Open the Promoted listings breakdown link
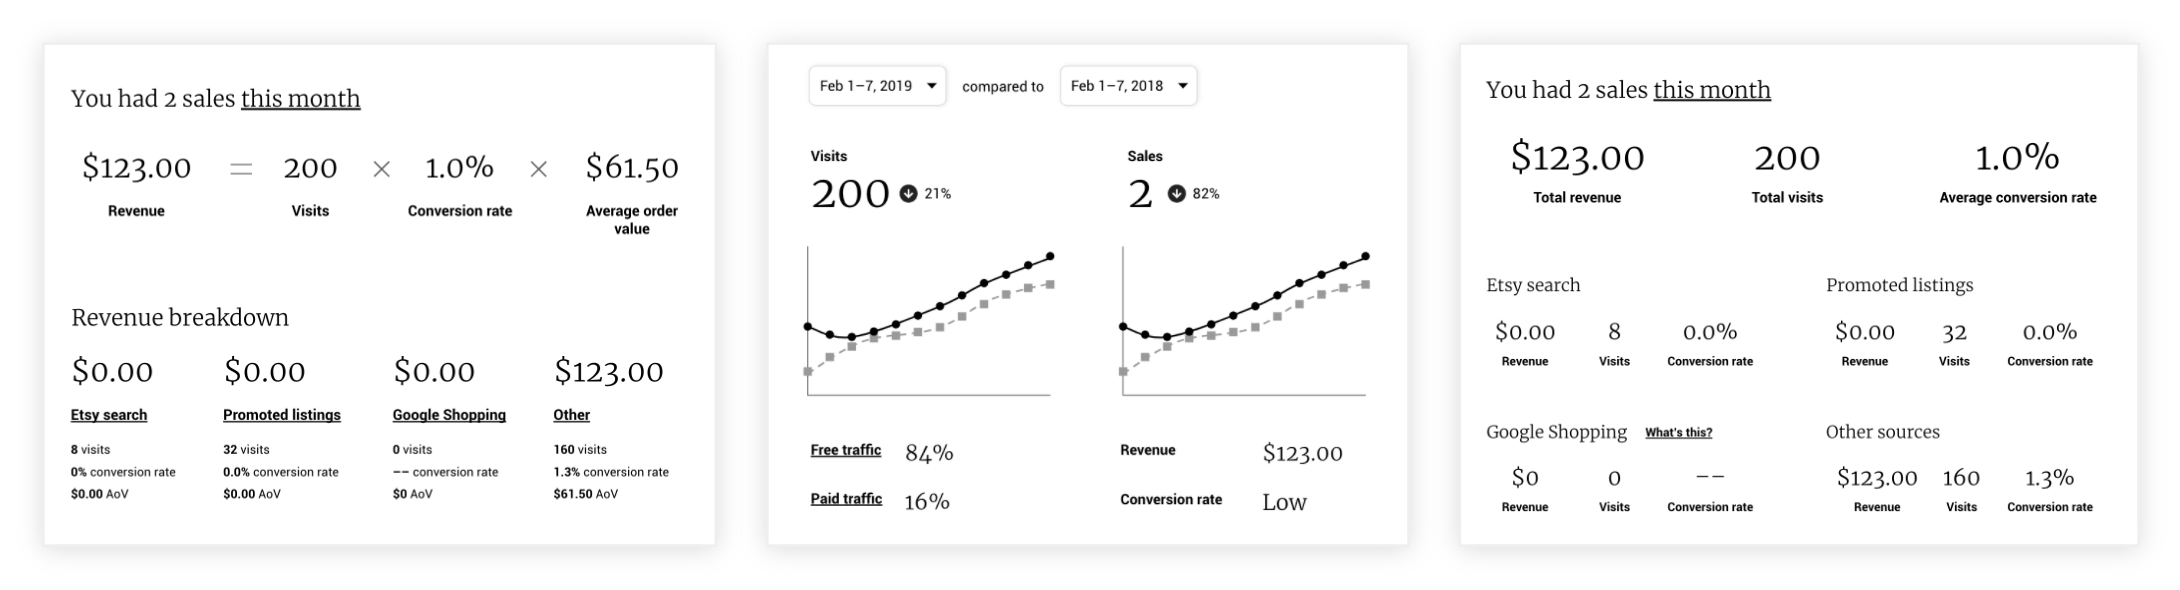 tap(282, 415)
